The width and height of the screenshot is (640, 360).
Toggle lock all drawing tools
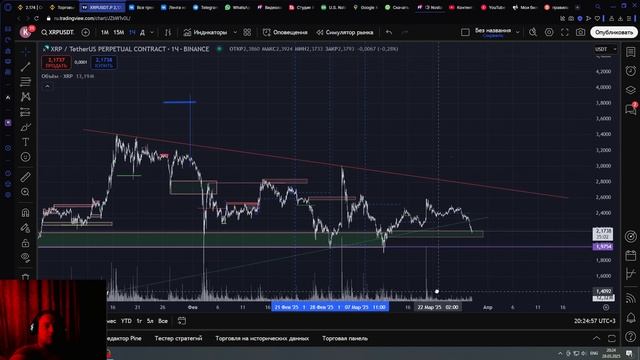coord(25,243)
